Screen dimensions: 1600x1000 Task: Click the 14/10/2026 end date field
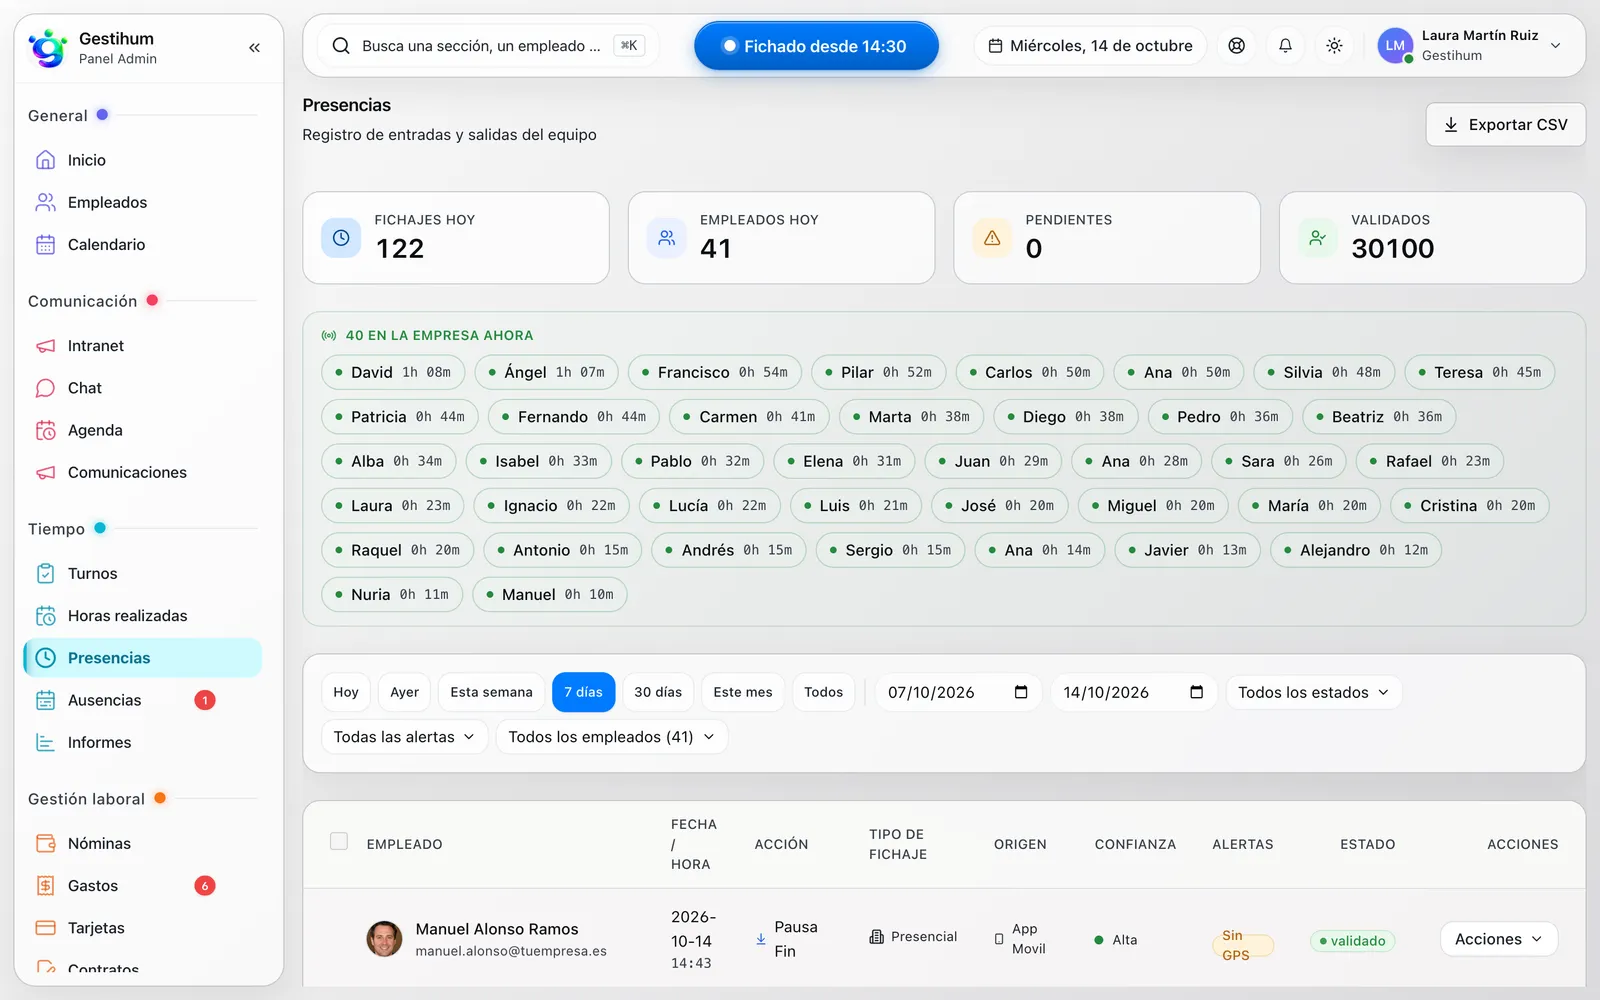point(1133,692)
